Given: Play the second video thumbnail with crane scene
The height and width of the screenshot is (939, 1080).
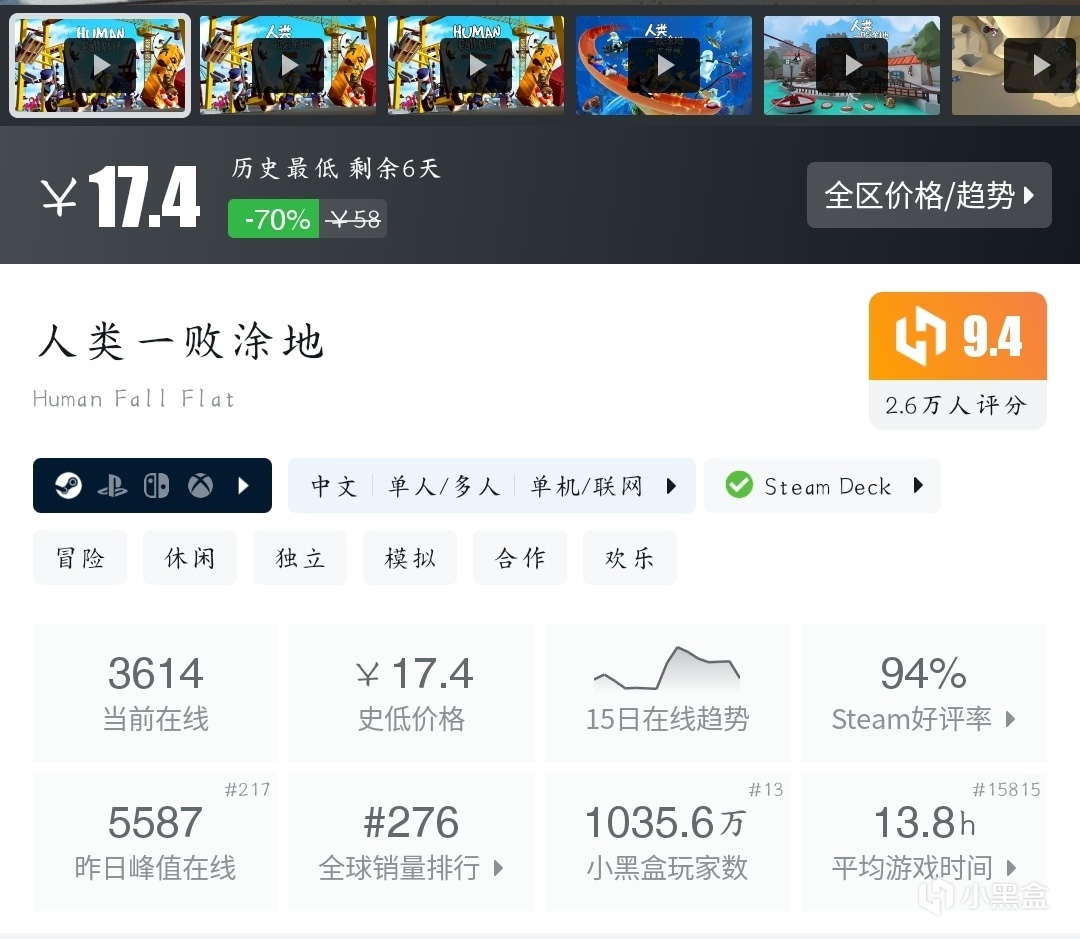Looking at the screenshot, I should [x=288, y=65].
